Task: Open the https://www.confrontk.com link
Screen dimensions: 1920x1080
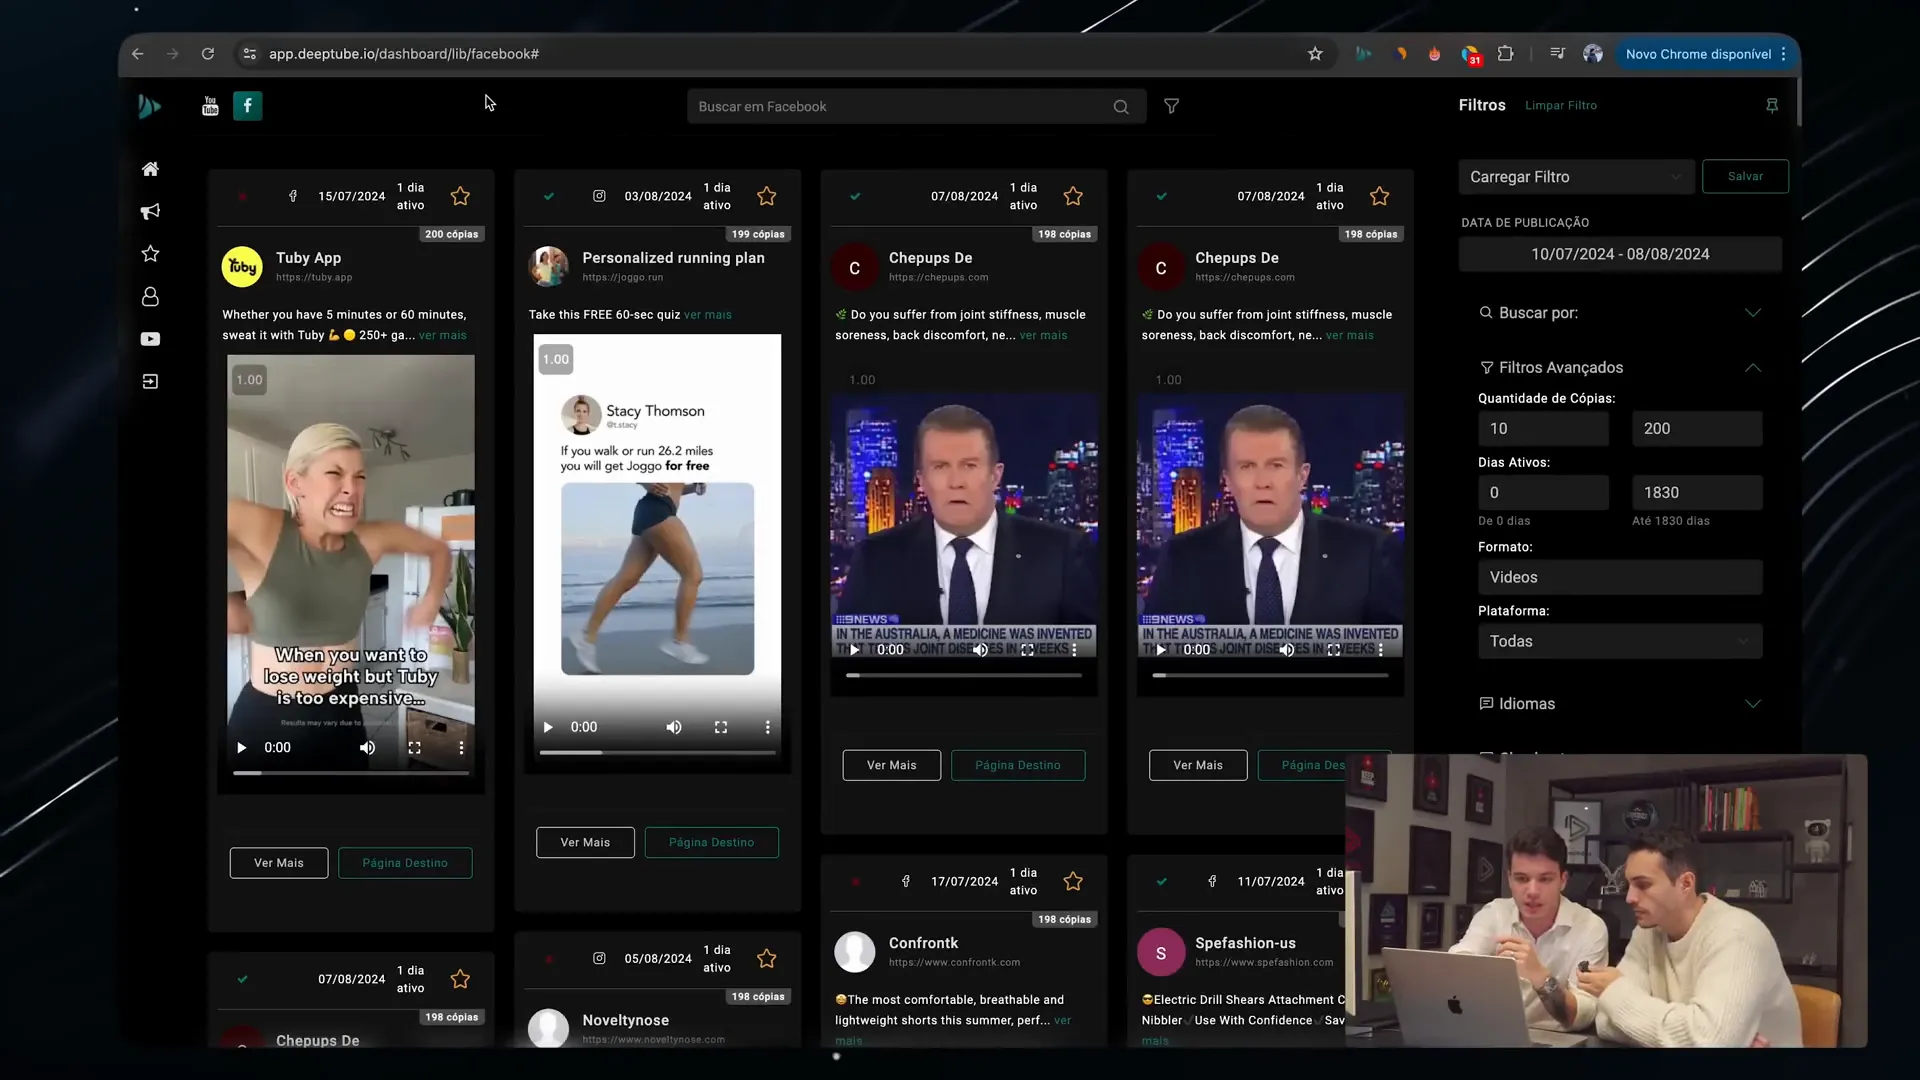Action: pos(954,963)
